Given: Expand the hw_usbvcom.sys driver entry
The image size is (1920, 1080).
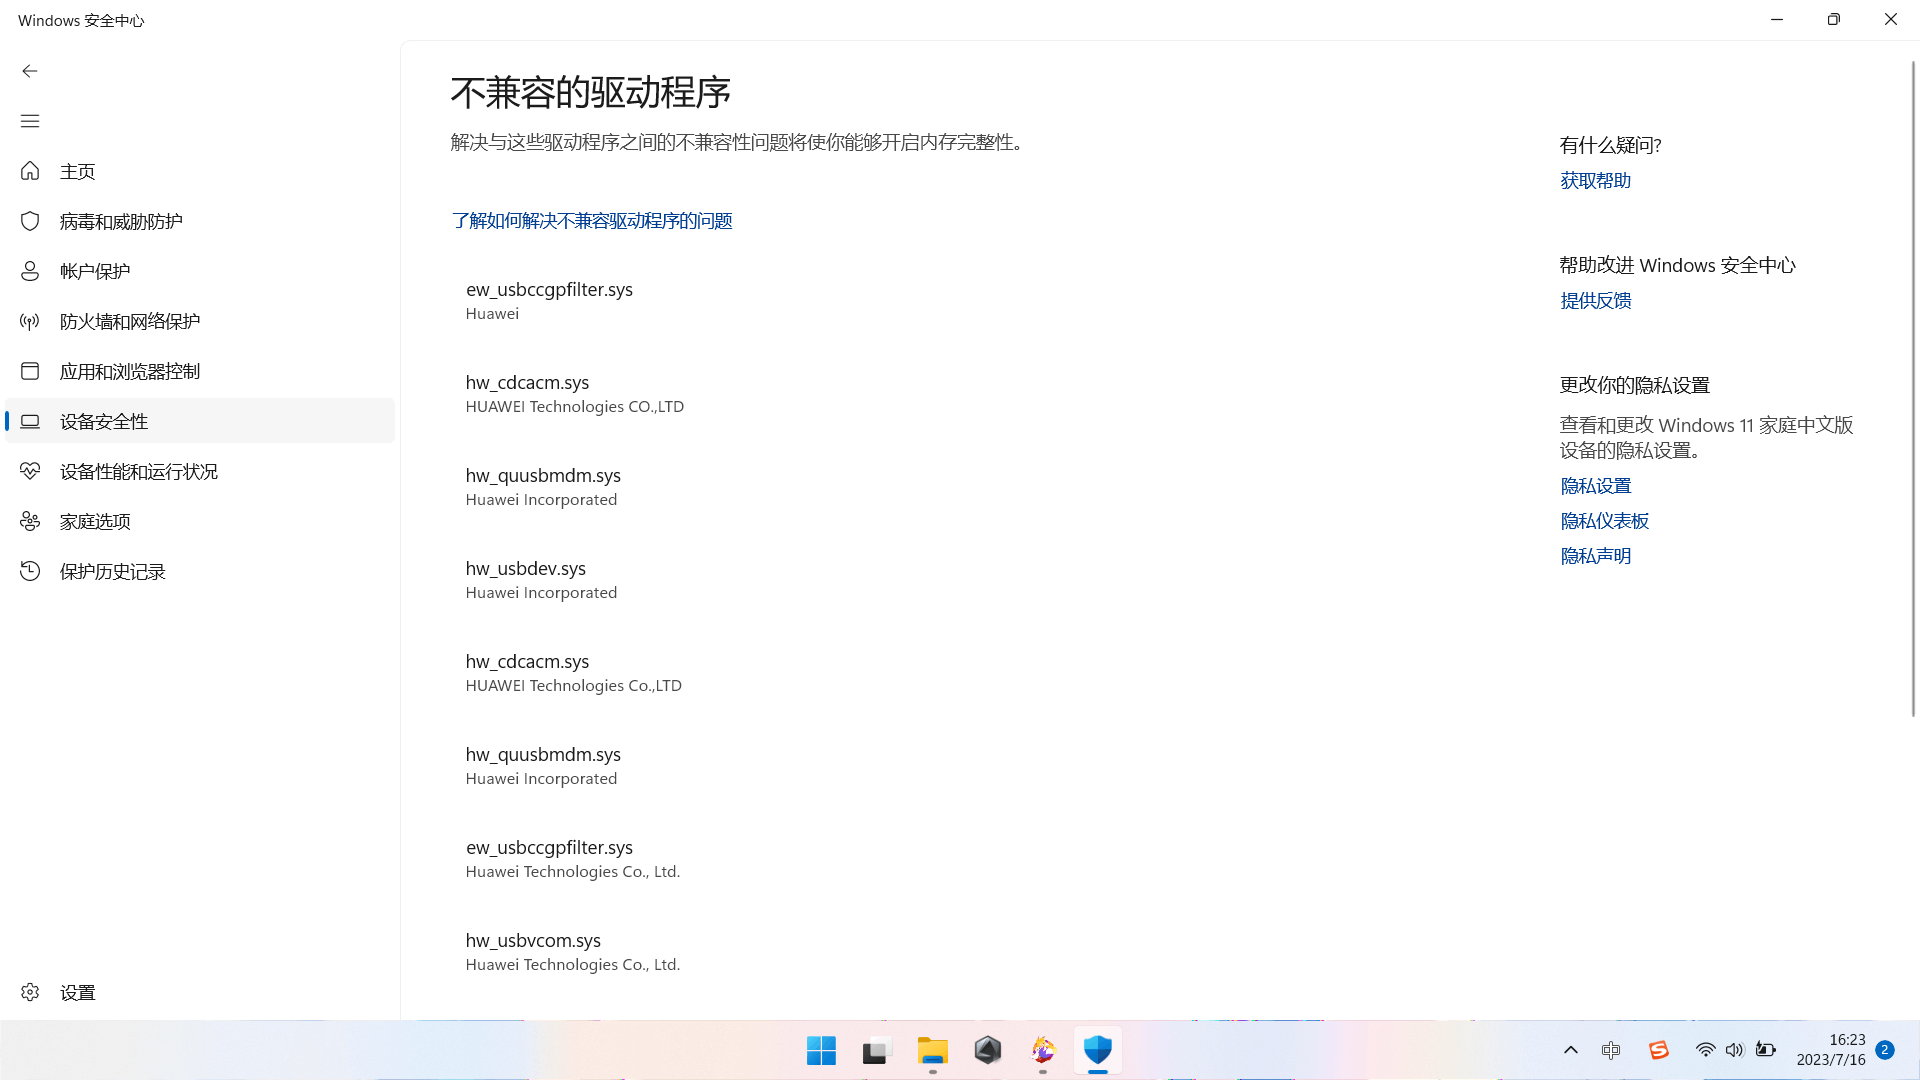Looking at the screenshot, I should 532,941.
